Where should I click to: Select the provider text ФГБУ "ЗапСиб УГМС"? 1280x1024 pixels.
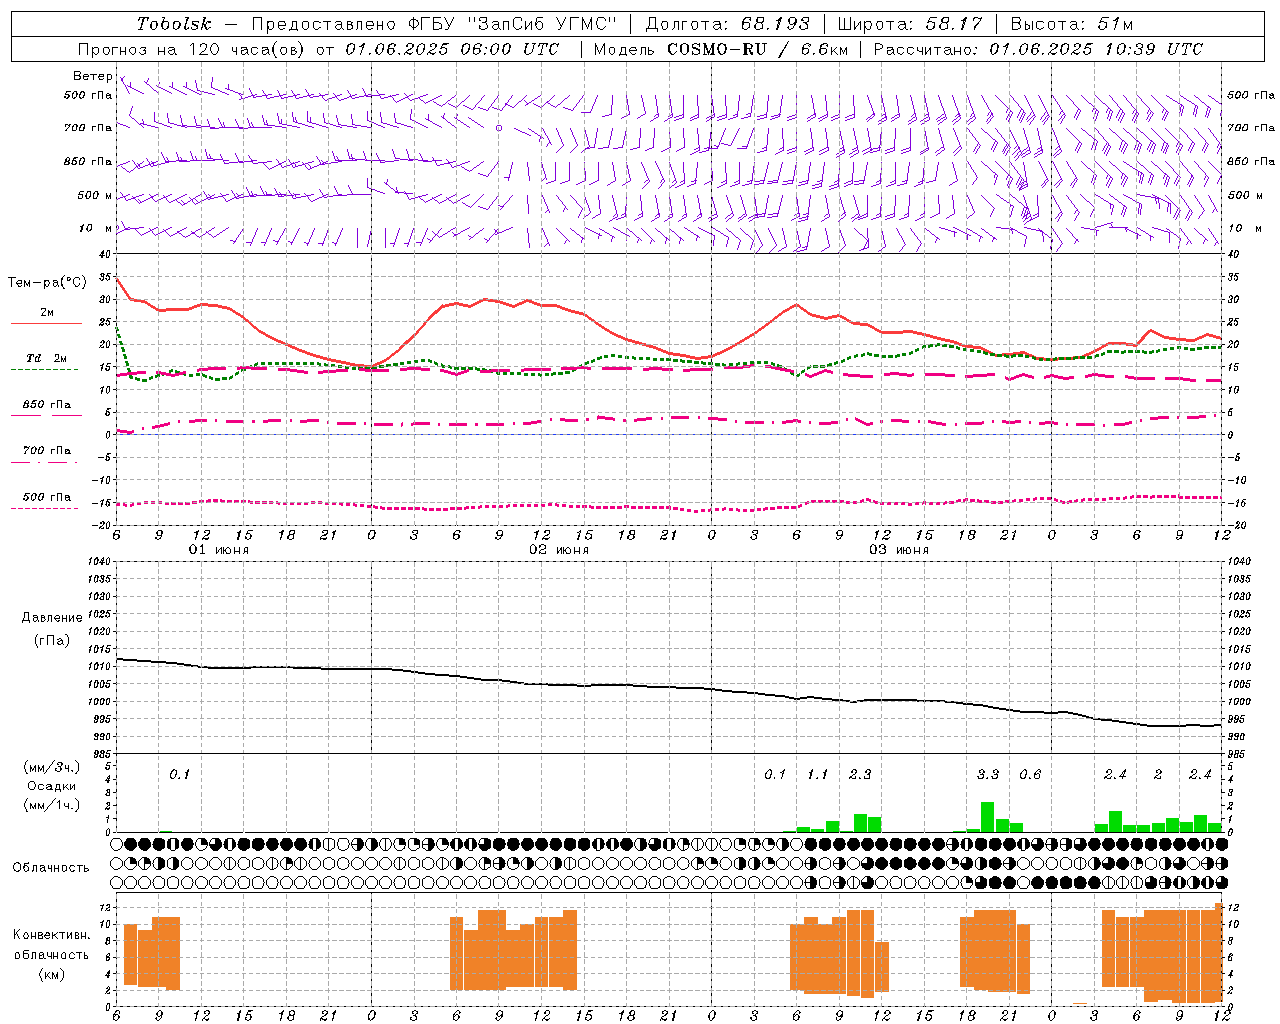[x=513, y=24]
